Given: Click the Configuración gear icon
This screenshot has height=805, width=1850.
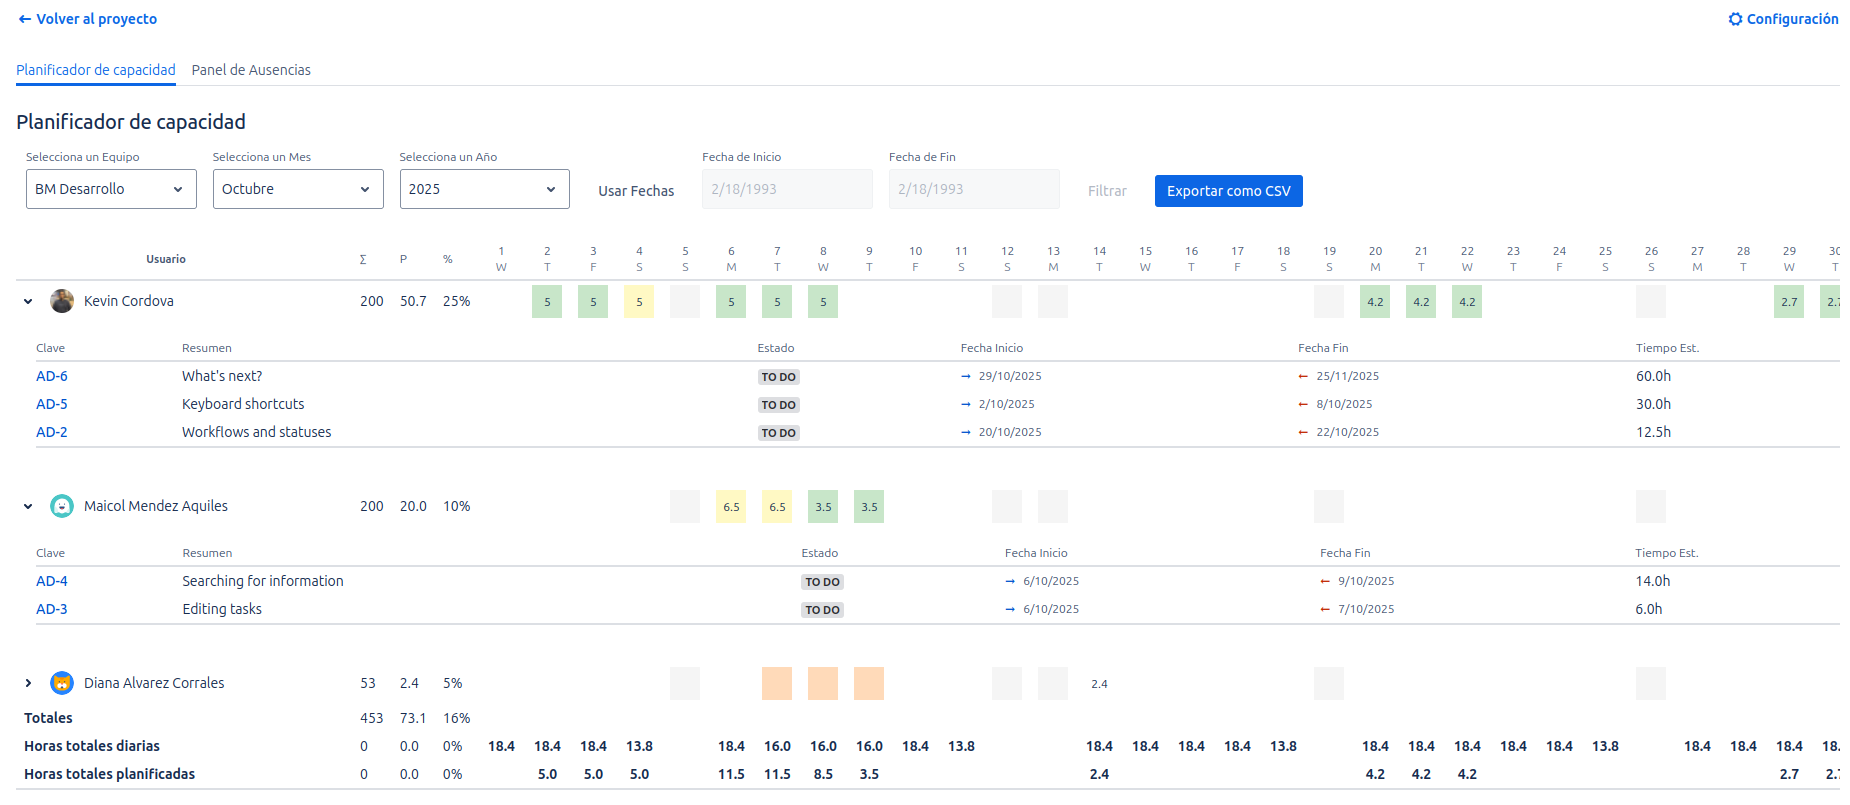Looking at the screenshot, I should [1735, 19].
